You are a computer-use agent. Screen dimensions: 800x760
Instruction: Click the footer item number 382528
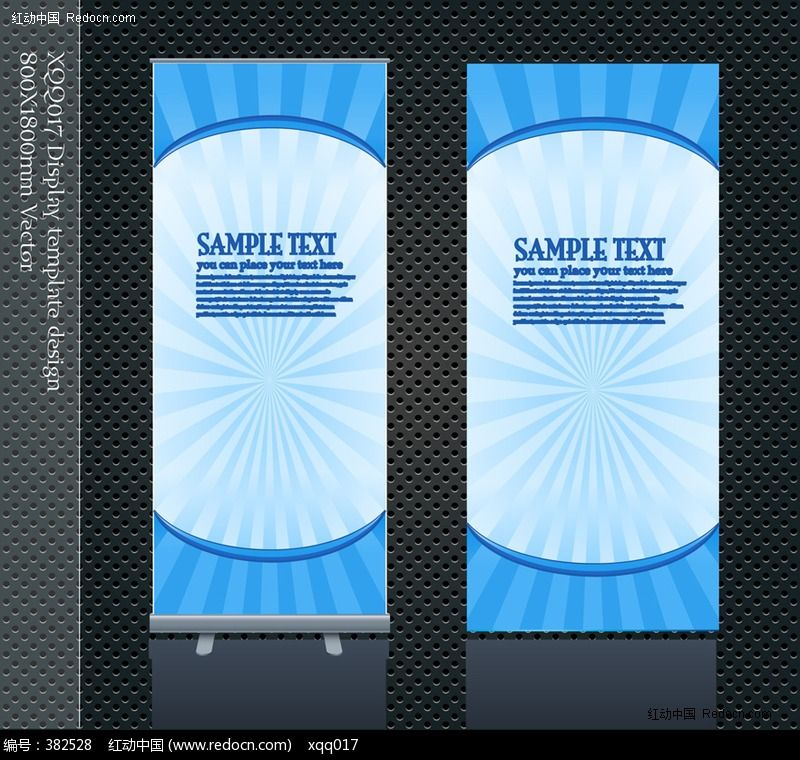pos(68,745)
